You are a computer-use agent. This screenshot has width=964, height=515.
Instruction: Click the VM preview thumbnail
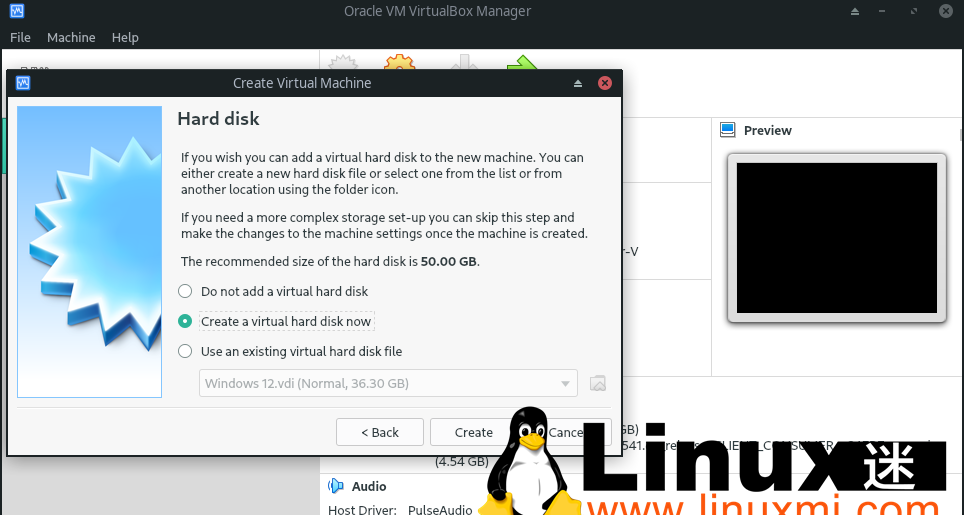837,238
